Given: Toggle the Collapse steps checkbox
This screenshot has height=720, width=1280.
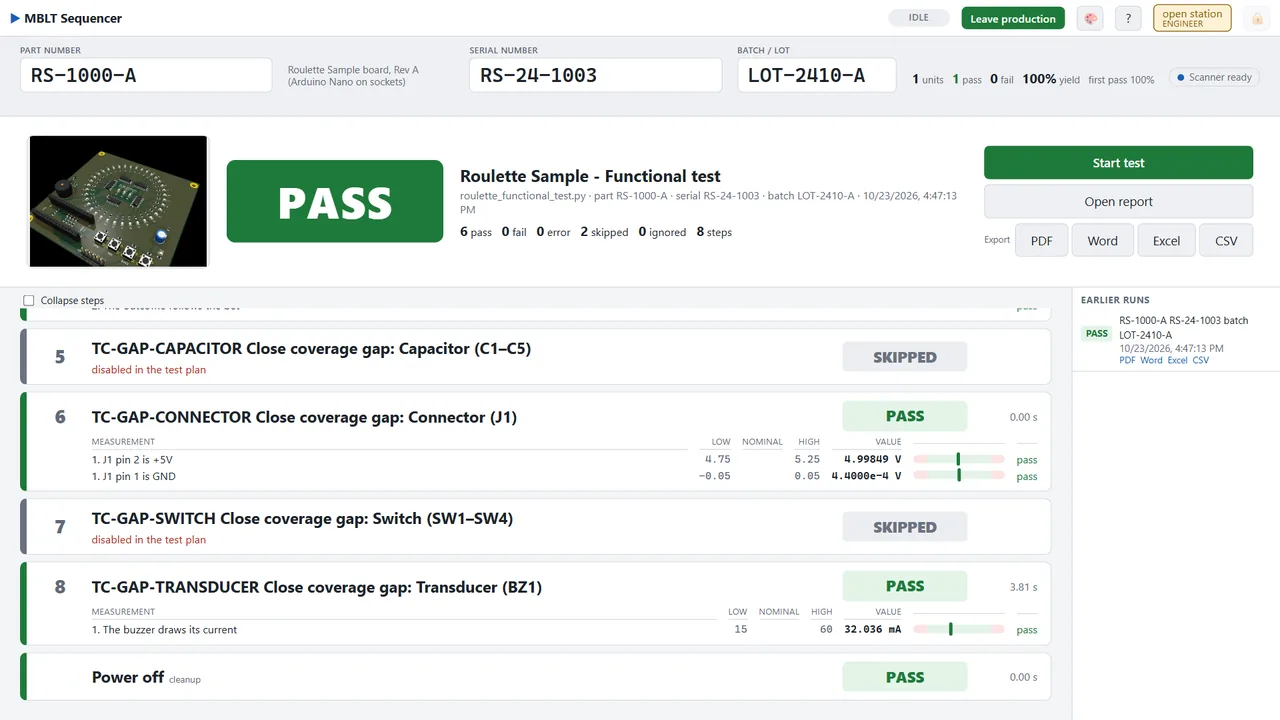Looking at the screenshot, I should 29,300.
